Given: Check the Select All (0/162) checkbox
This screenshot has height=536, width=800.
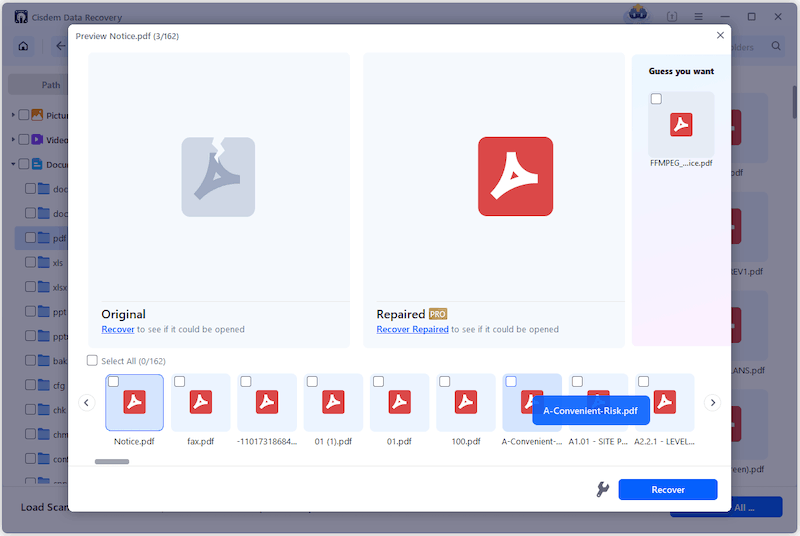Looking at the screenshot, I should coord(92,361).
